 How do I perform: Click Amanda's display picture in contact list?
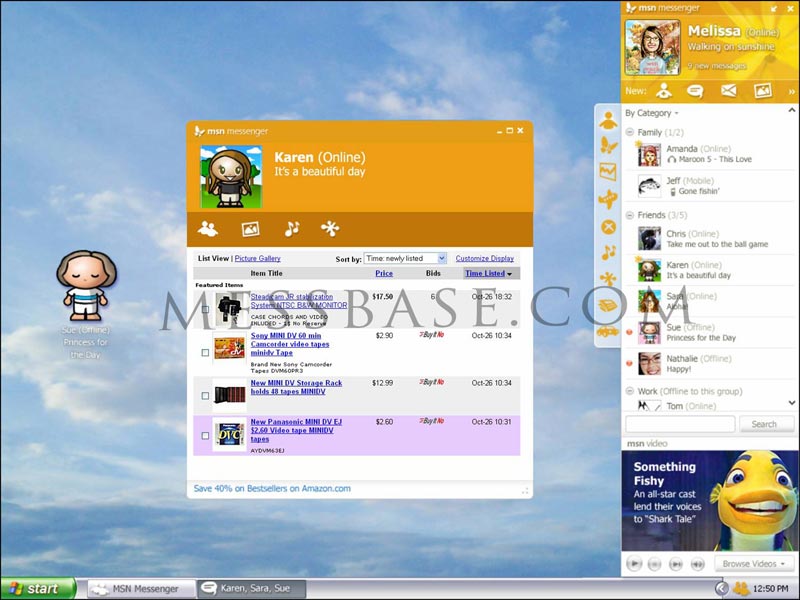click(x=649, y=155)
